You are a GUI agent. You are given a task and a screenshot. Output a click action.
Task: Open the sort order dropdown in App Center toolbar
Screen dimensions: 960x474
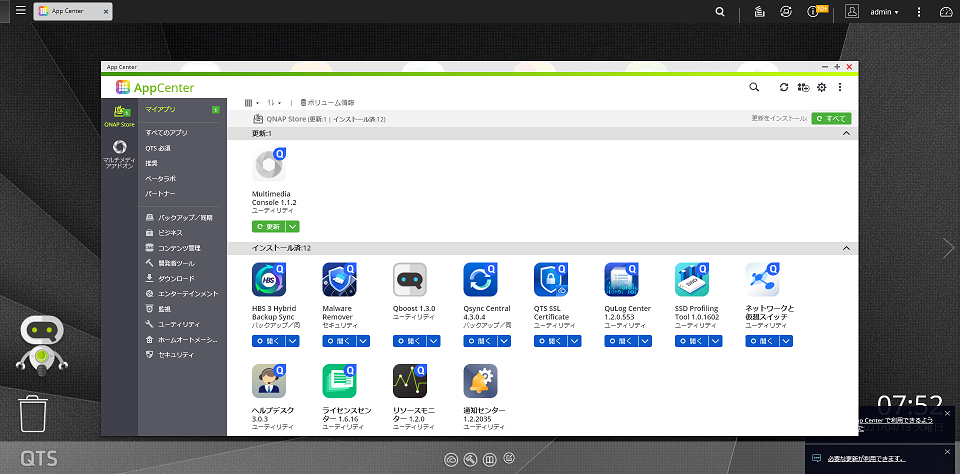(x=274, y=103)
